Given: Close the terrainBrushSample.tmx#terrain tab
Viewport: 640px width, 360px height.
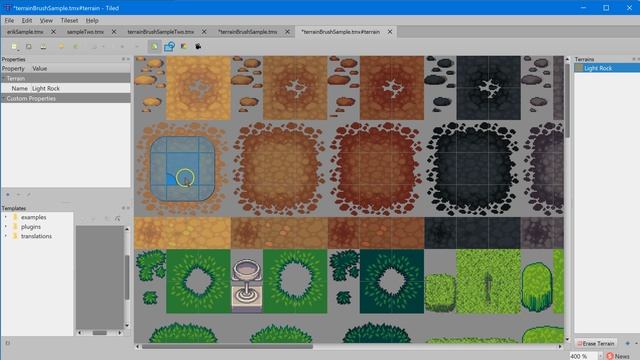Looking at the screenshot, I should [x=390, y=32].
